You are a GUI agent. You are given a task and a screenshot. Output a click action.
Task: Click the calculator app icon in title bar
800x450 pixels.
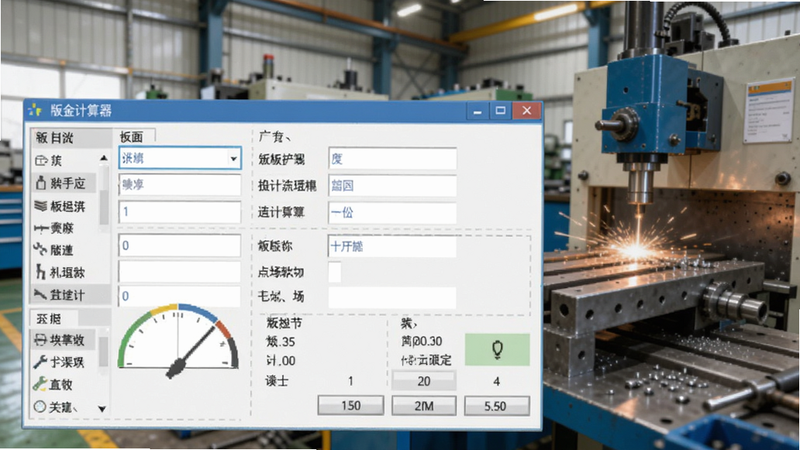coord(34,110)
